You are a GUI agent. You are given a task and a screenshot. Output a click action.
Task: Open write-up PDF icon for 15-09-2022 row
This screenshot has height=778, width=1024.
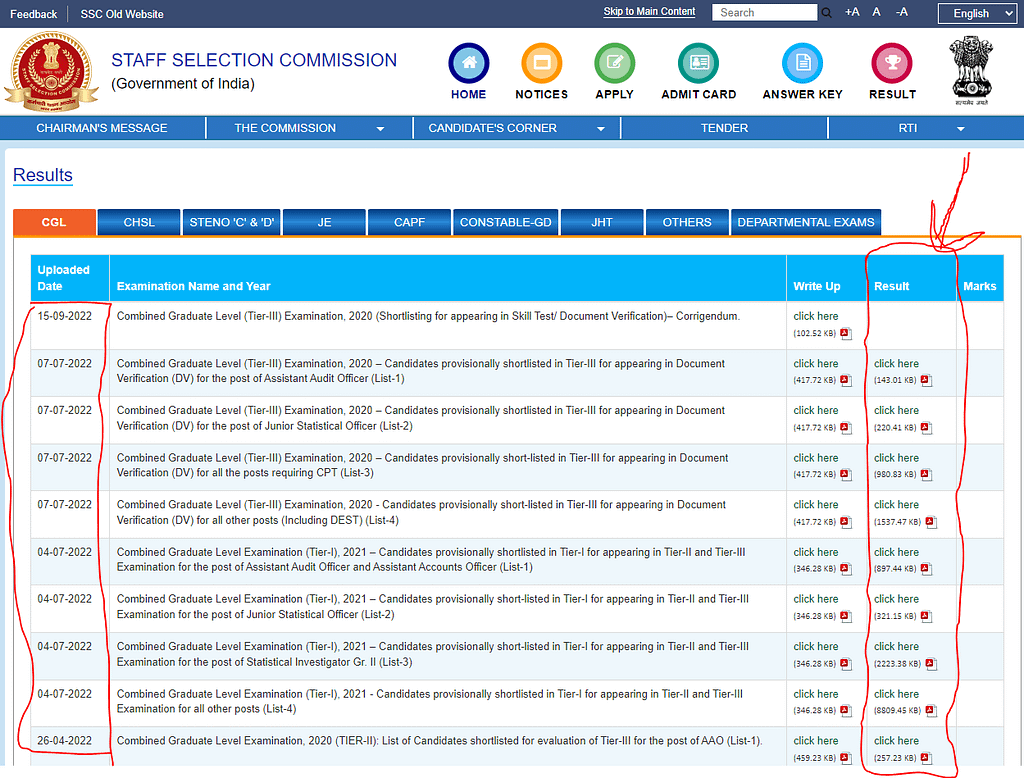pyautogui.click(x=846, y=333)
